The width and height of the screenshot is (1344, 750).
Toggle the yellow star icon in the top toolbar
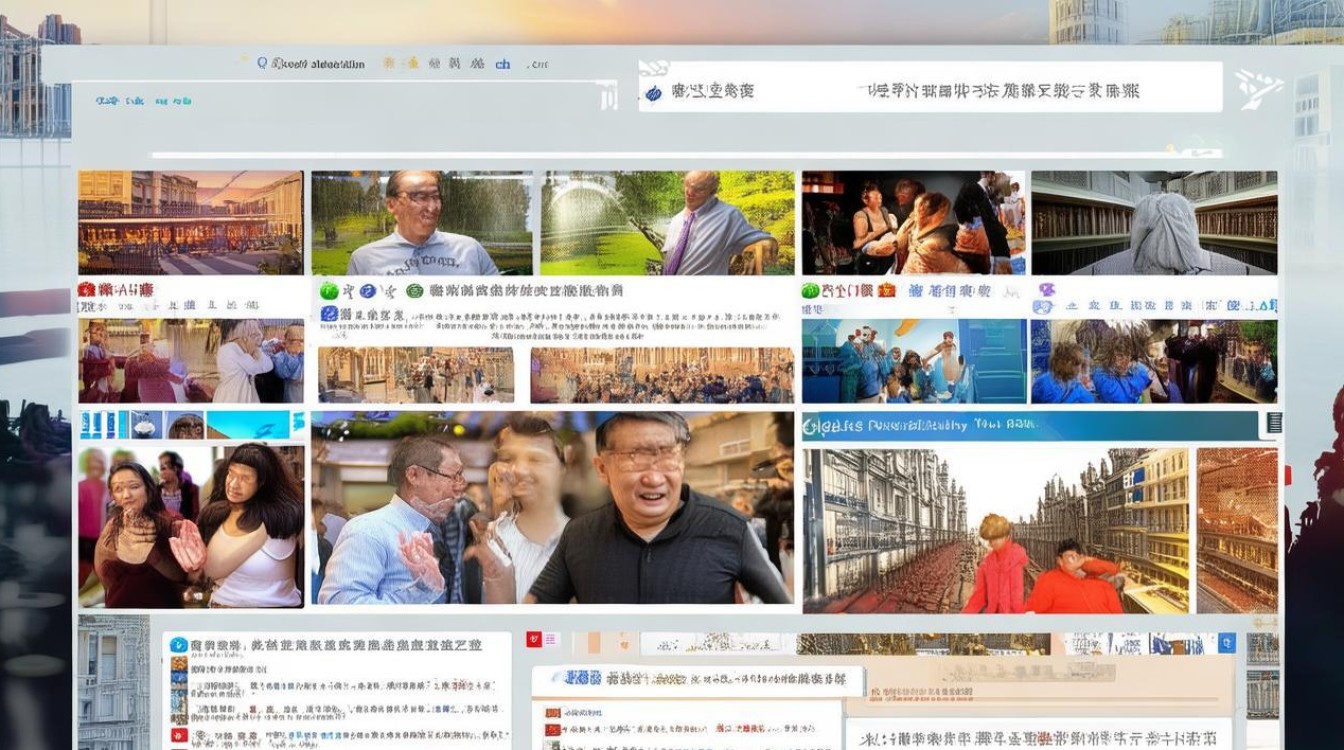(412, 63)
